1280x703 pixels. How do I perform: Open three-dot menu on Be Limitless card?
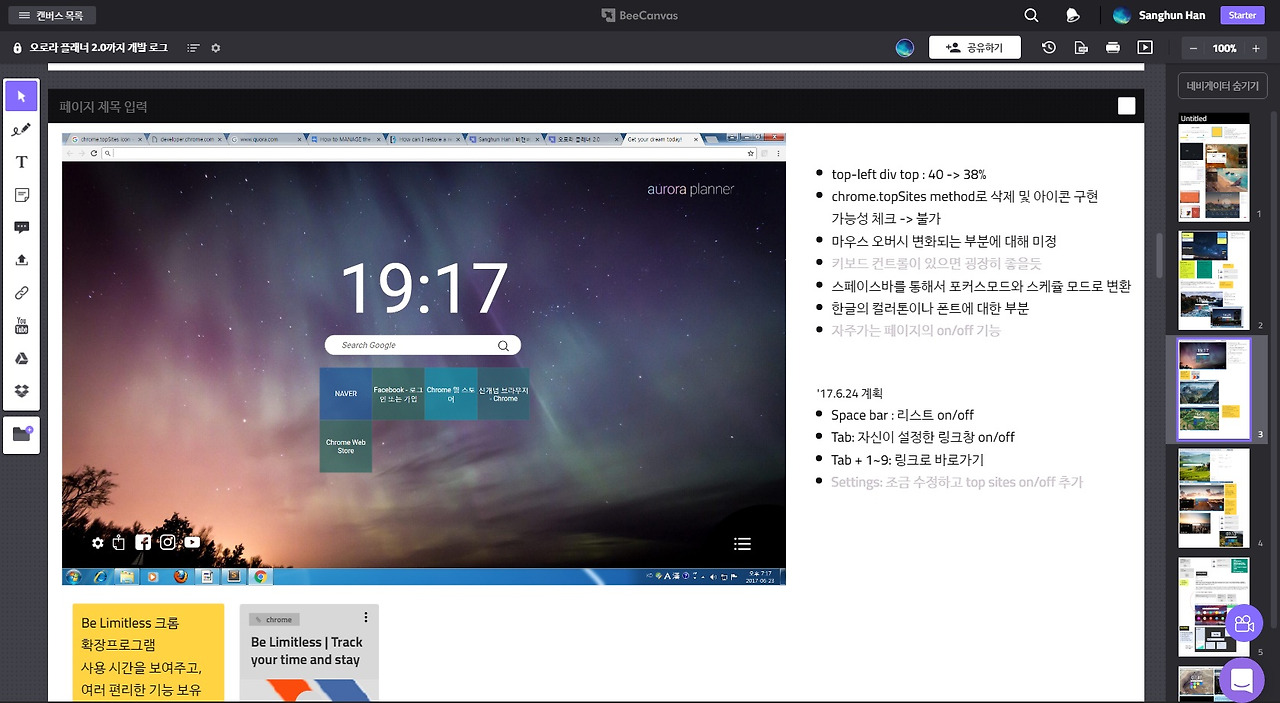[x=366, y=617]
